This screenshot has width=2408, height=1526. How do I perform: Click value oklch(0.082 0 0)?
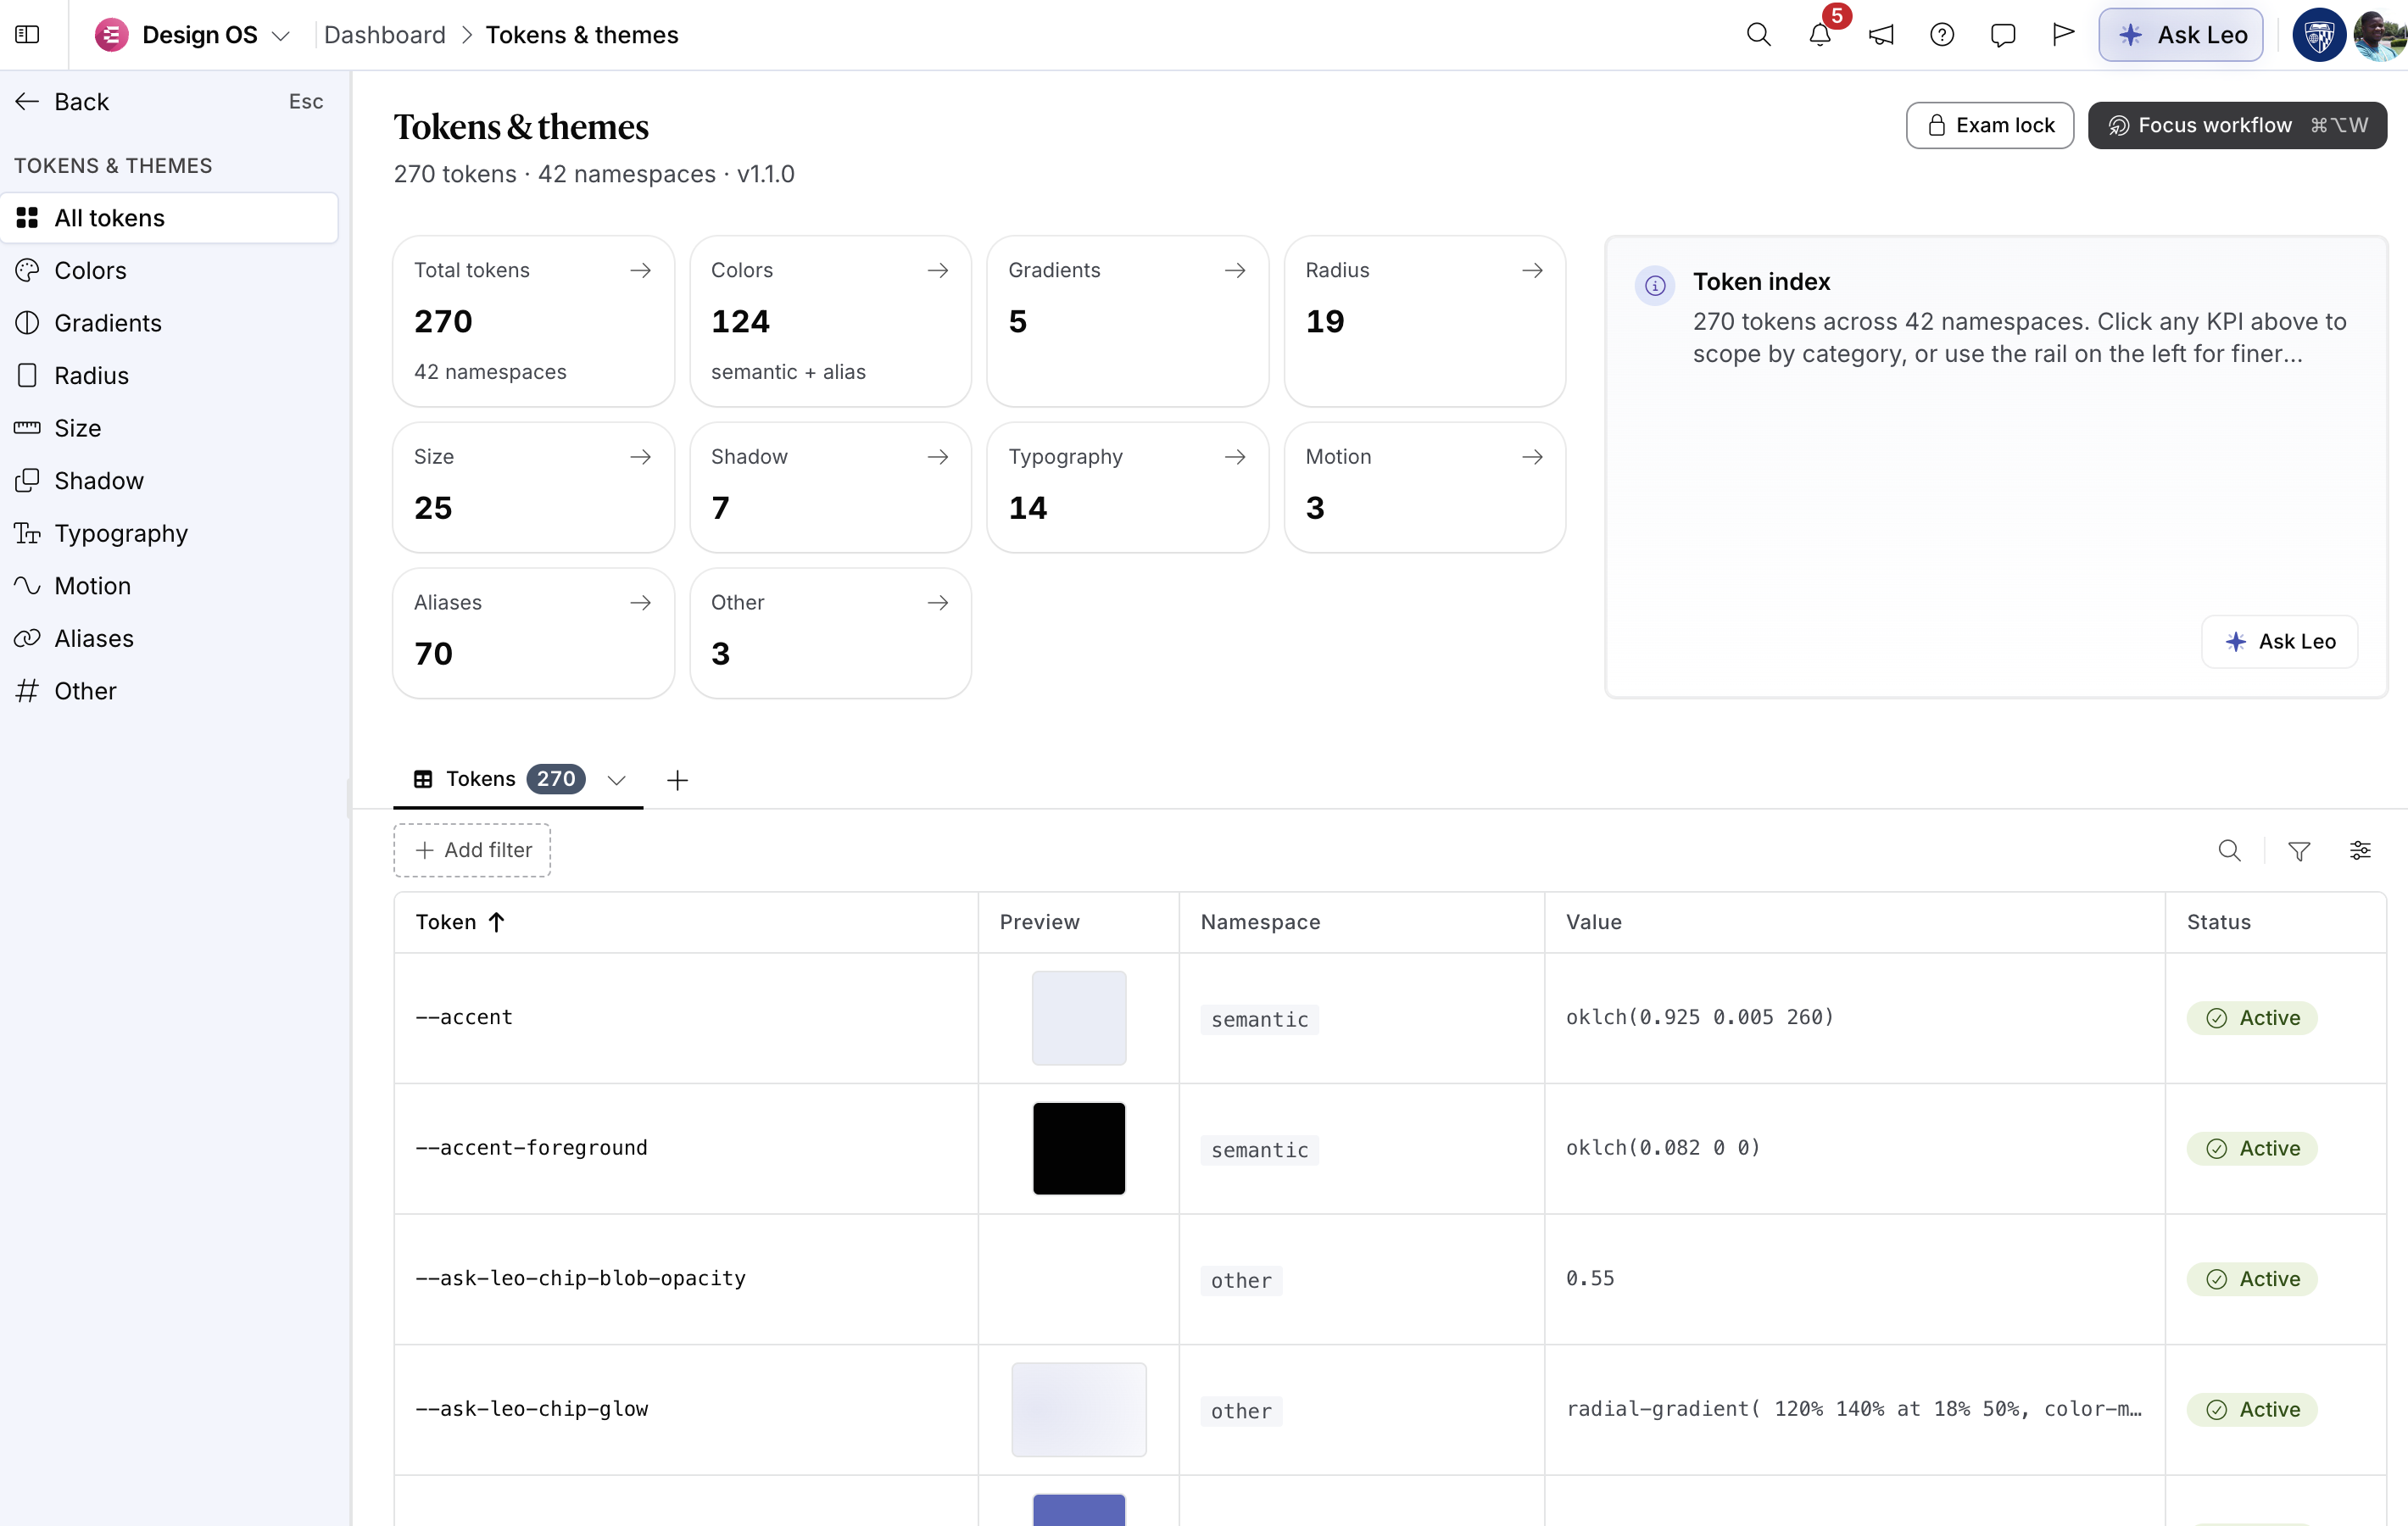(1662, 1148)
